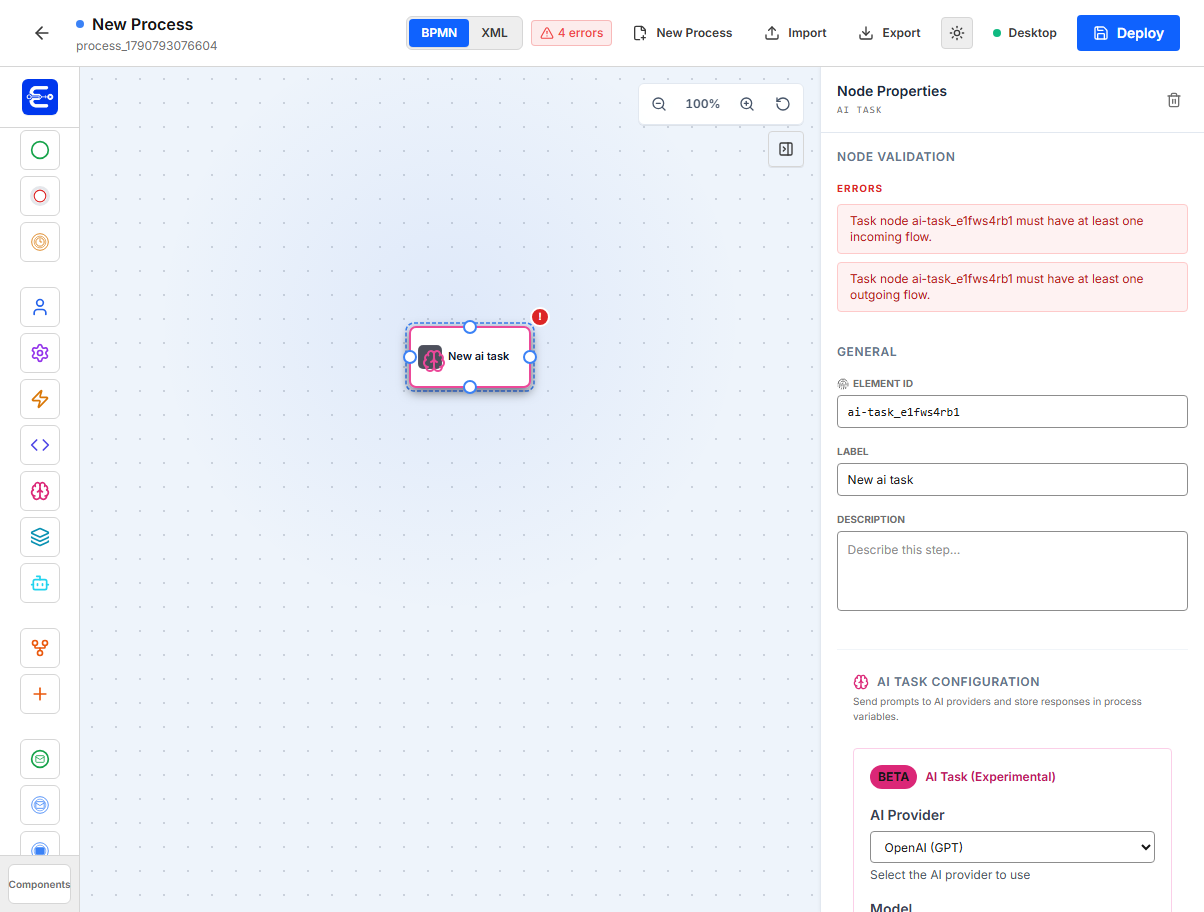Open the 4 errors indicator

point(571,33)
